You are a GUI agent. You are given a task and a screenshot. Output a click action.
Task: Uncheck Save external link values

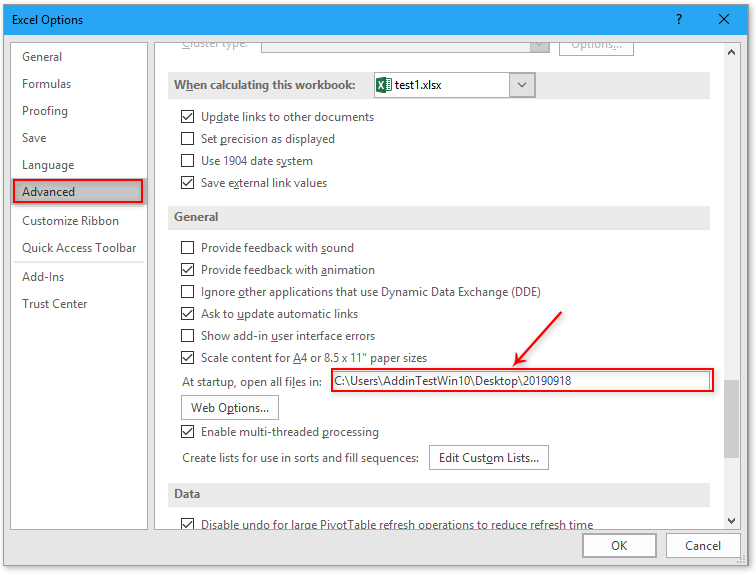[x=188, y=183]
